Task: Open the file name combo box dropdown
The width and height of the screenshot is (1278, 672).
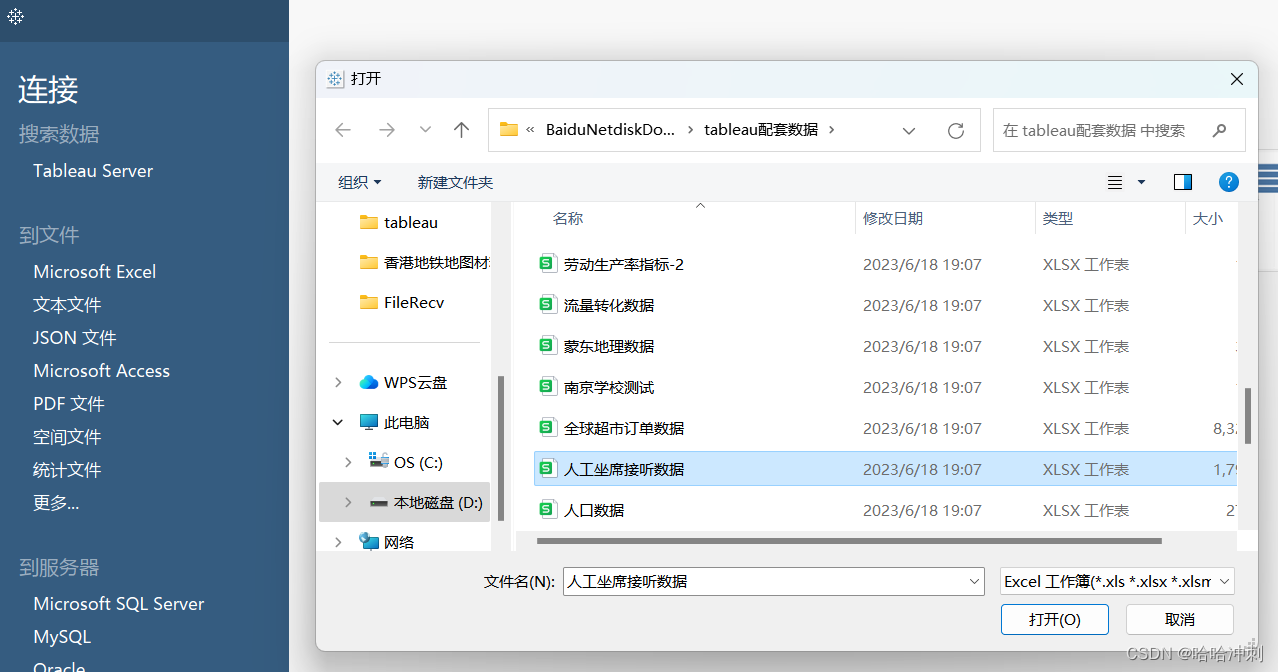Action: click(x=975, y=581)
